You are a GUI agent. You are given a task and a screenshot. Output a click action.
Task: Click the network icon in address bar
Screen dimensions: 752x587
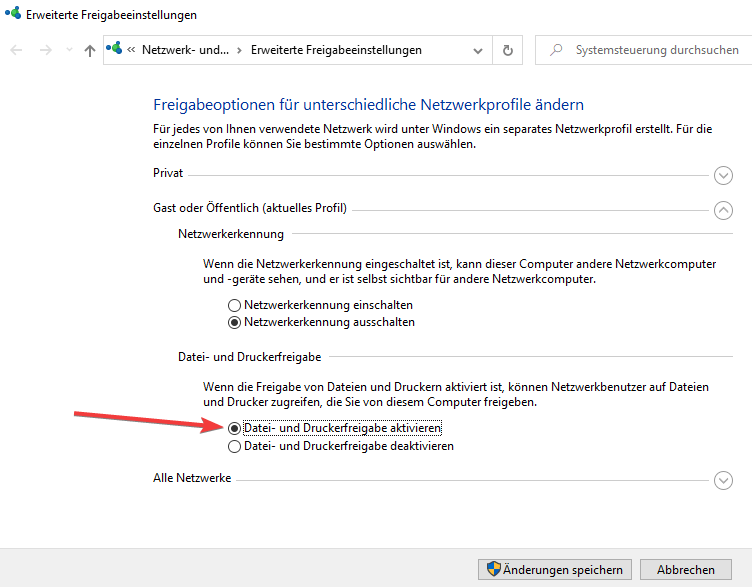click(x=114, y=48)
